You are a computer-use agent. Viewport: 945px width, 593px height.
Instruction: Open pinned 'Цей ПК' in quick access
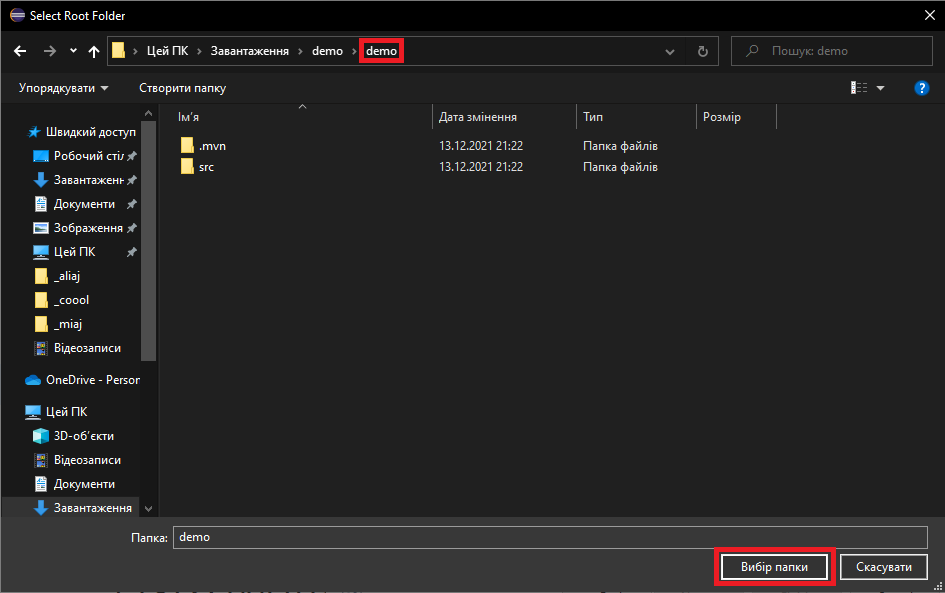point(75,252)
